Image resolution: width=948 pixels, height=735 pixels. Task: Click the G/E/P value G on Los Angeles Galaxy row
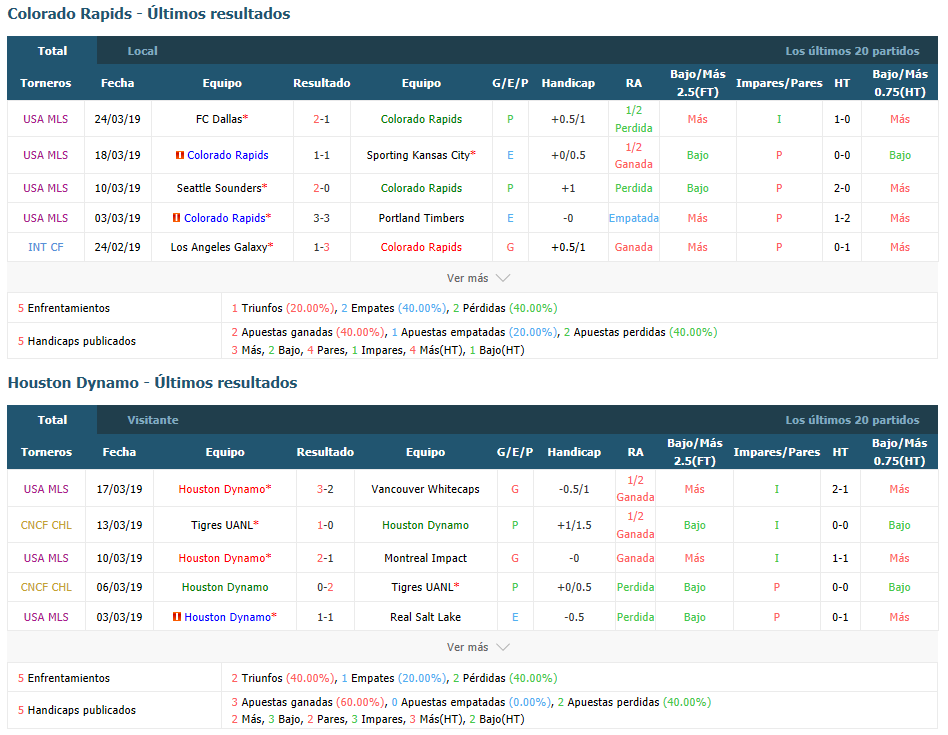pyautogui.click(x=510, y=247)
